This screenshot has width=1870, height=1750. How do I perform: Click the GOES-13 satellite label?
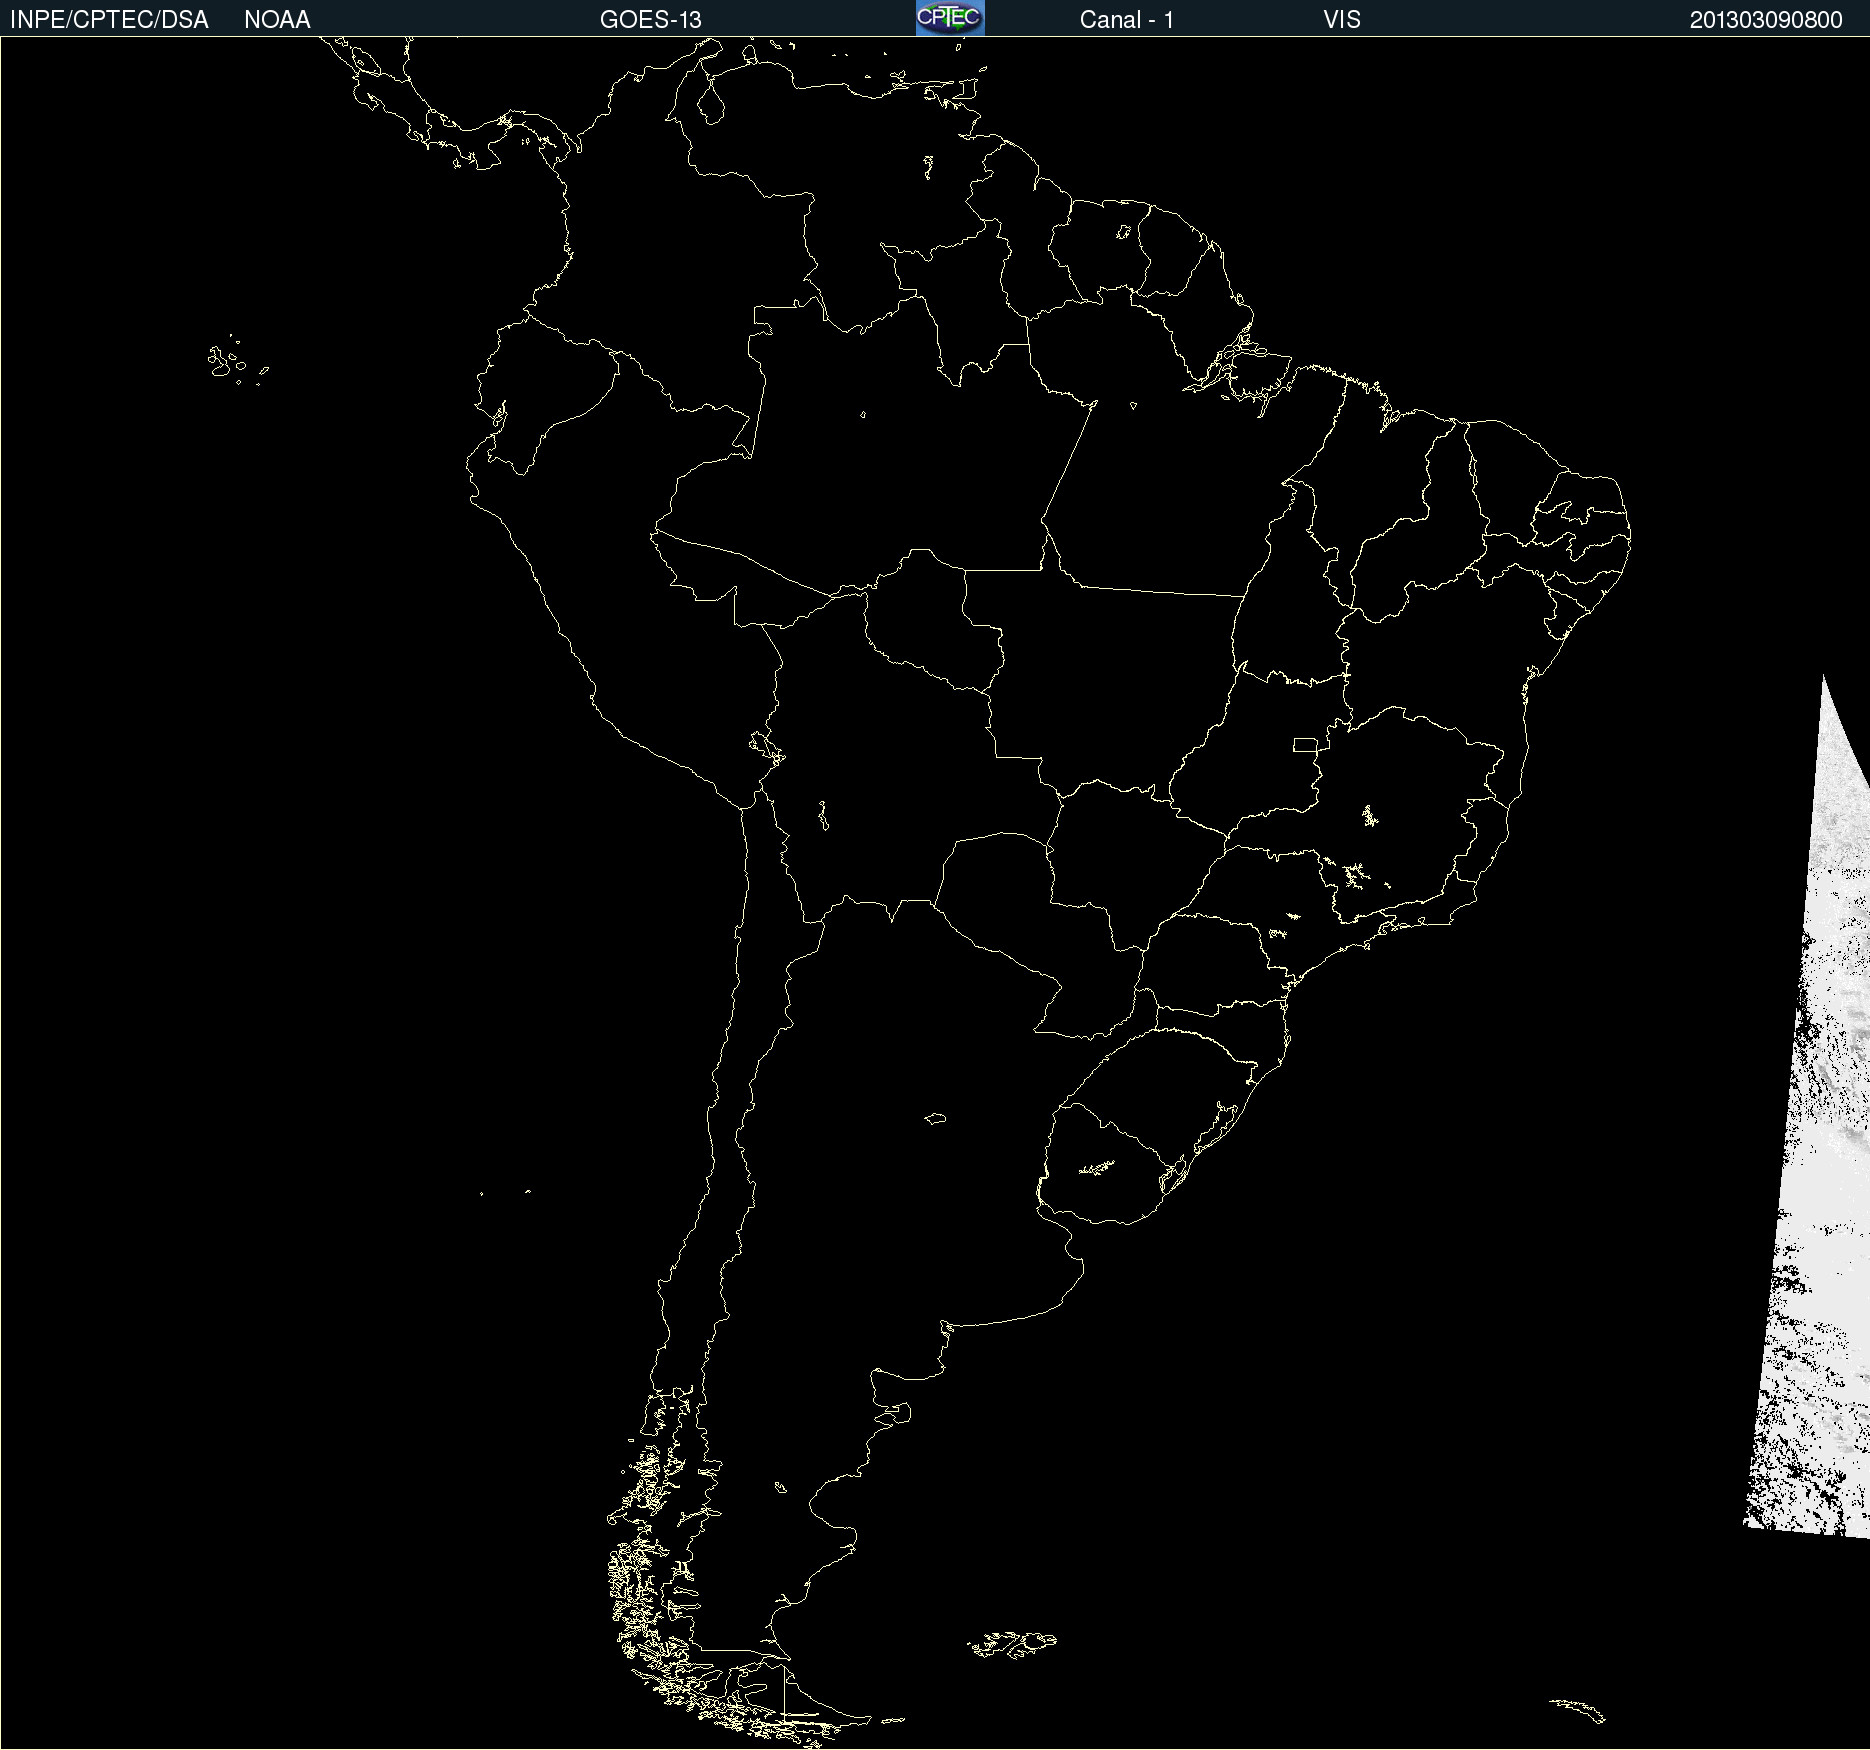(x=650, y=20)
